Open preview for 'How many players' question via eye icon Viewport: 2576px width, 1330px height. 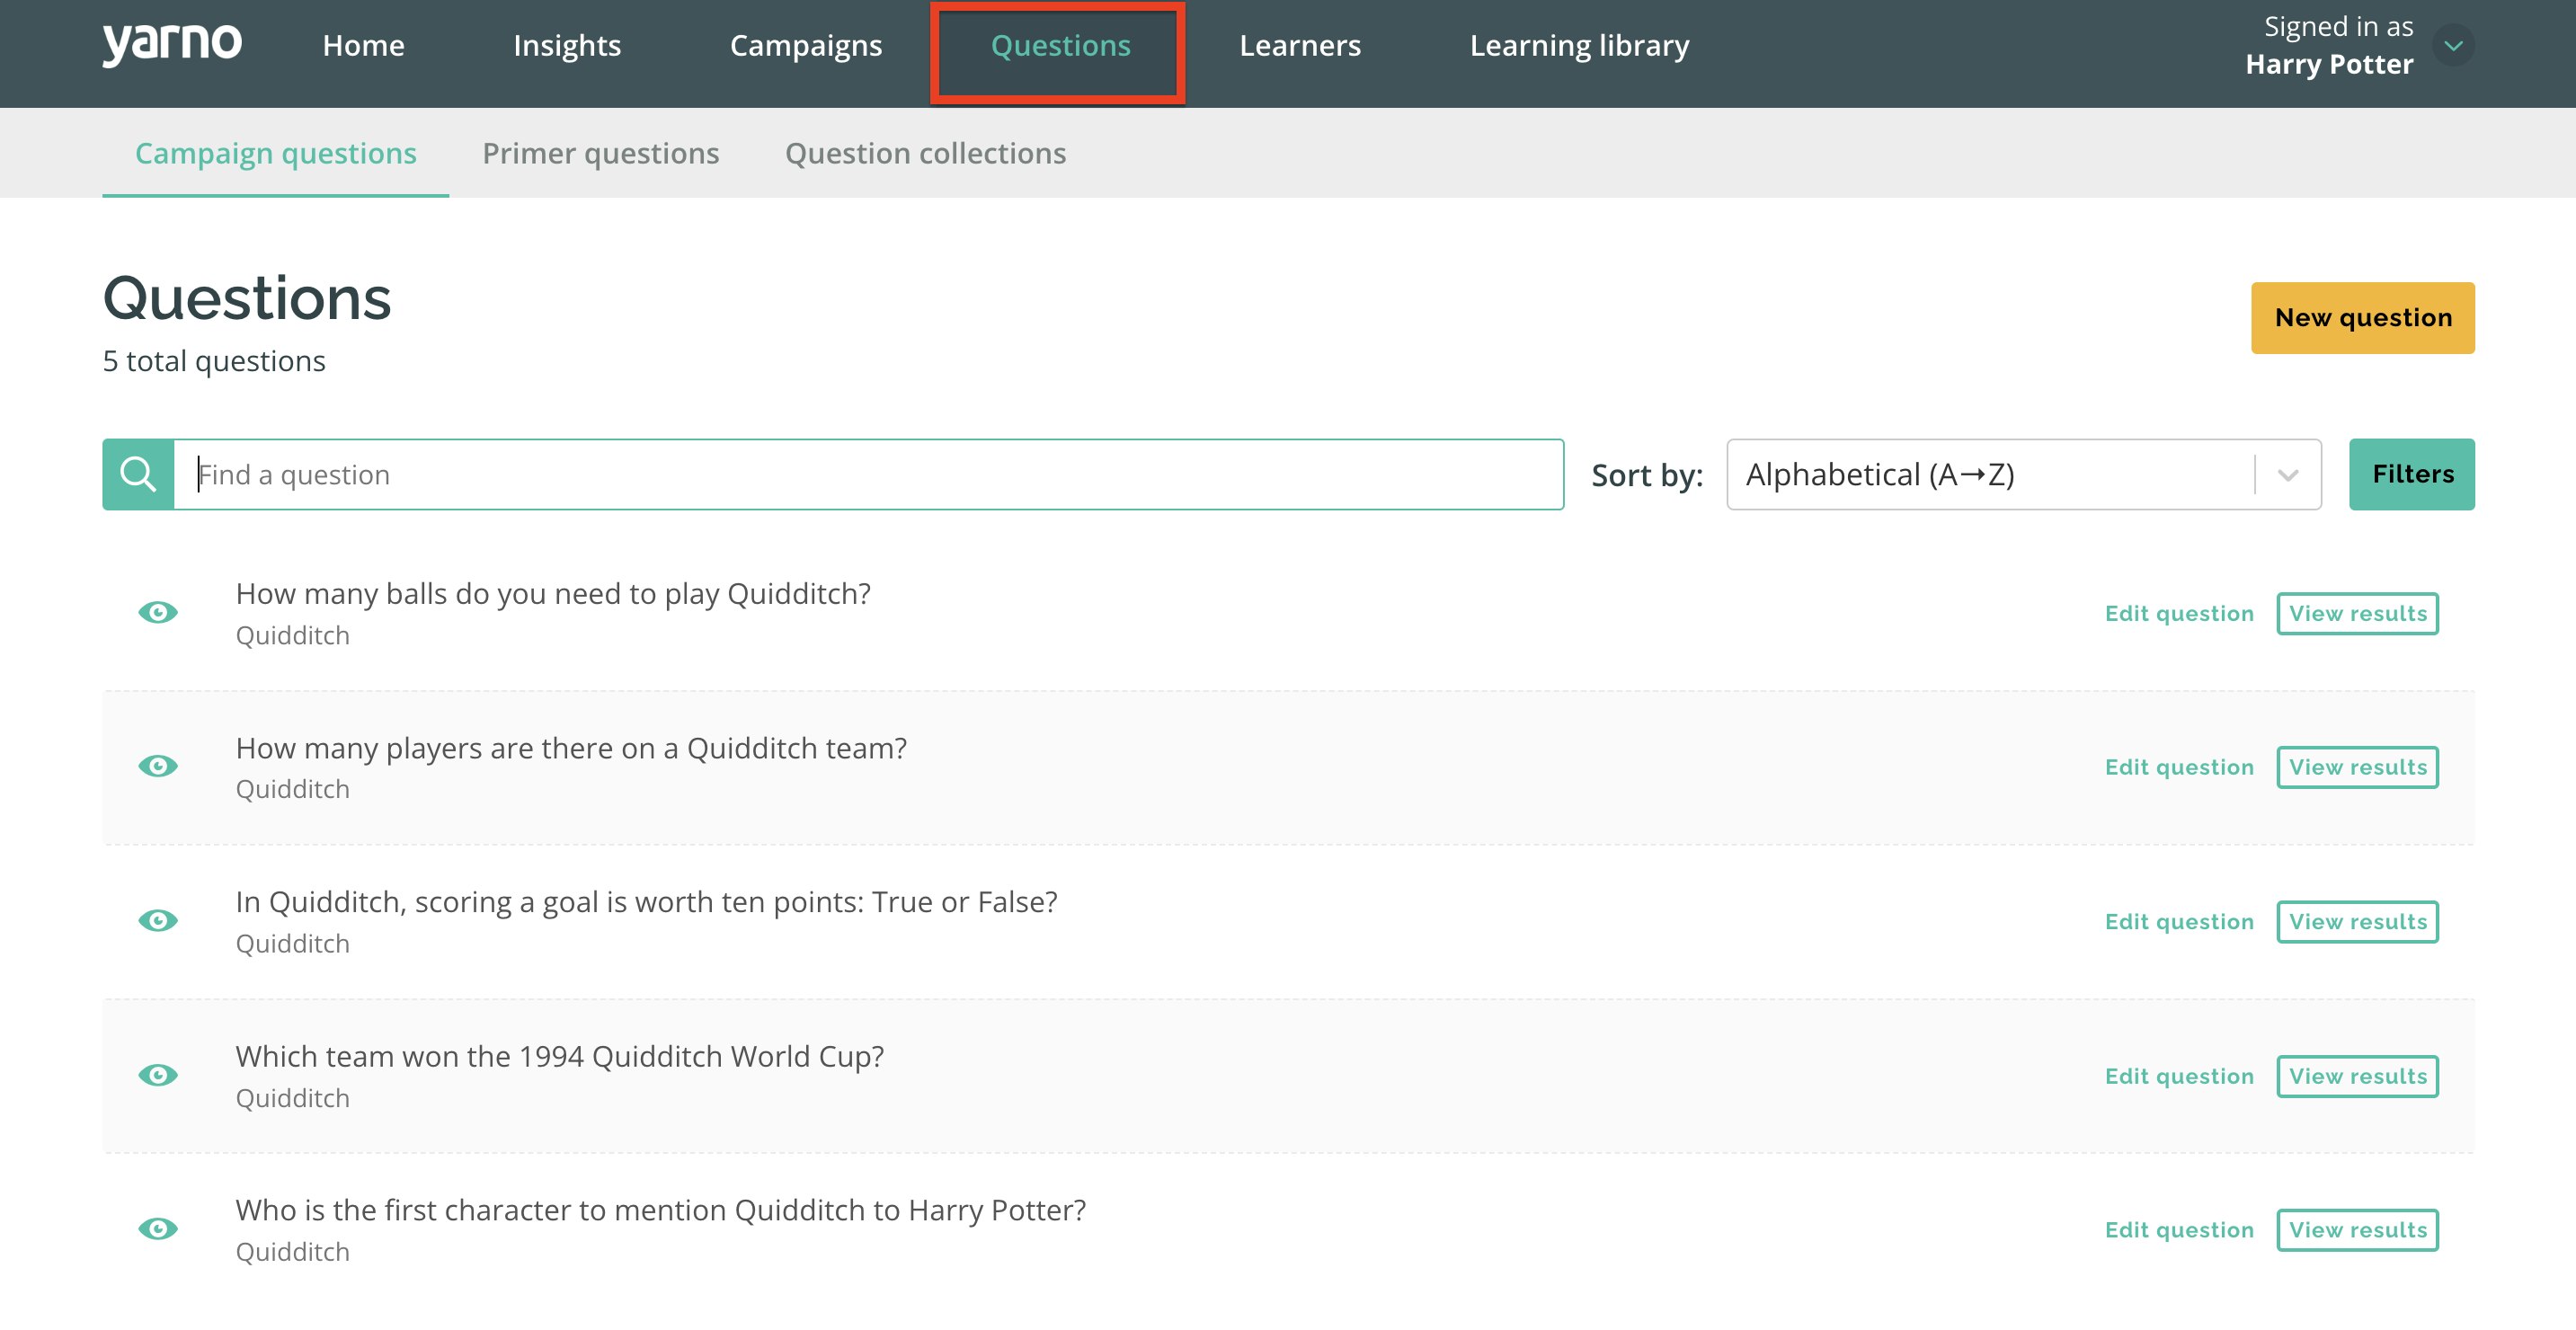coord(158,765)
